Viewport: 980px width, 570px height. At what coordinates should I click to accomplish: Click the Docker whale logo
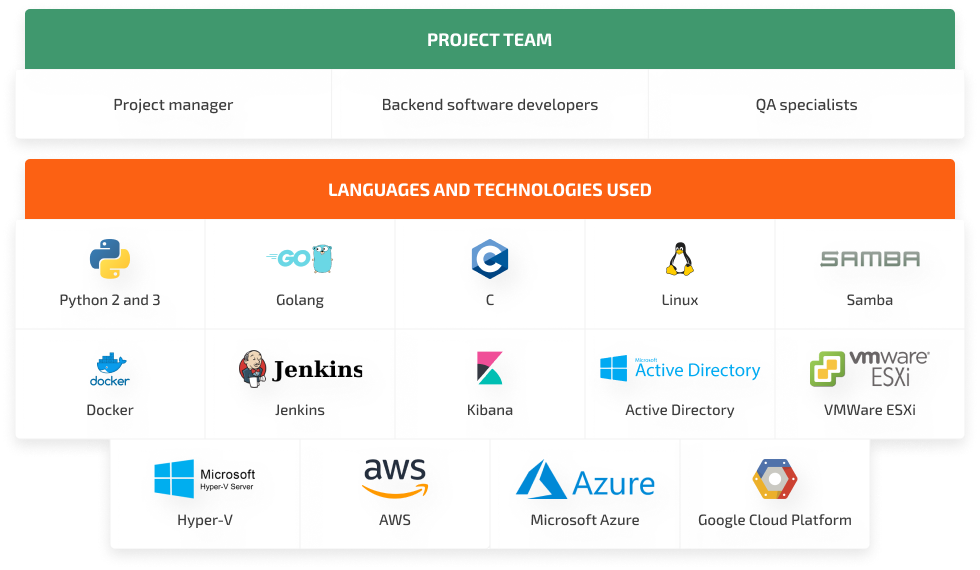[x=110, y=369]
